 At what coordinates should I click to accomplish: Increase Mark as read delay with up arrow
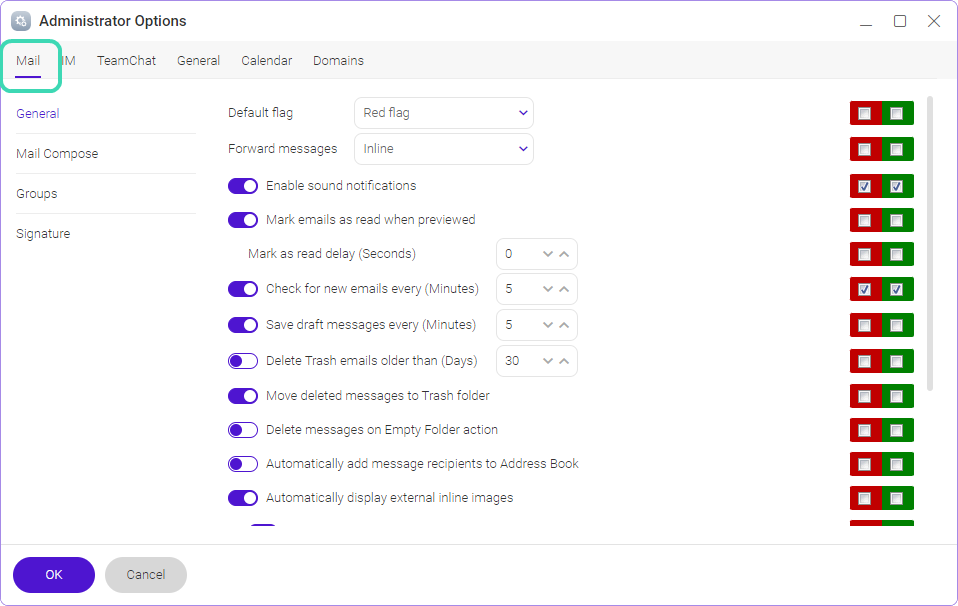(564, 254)
